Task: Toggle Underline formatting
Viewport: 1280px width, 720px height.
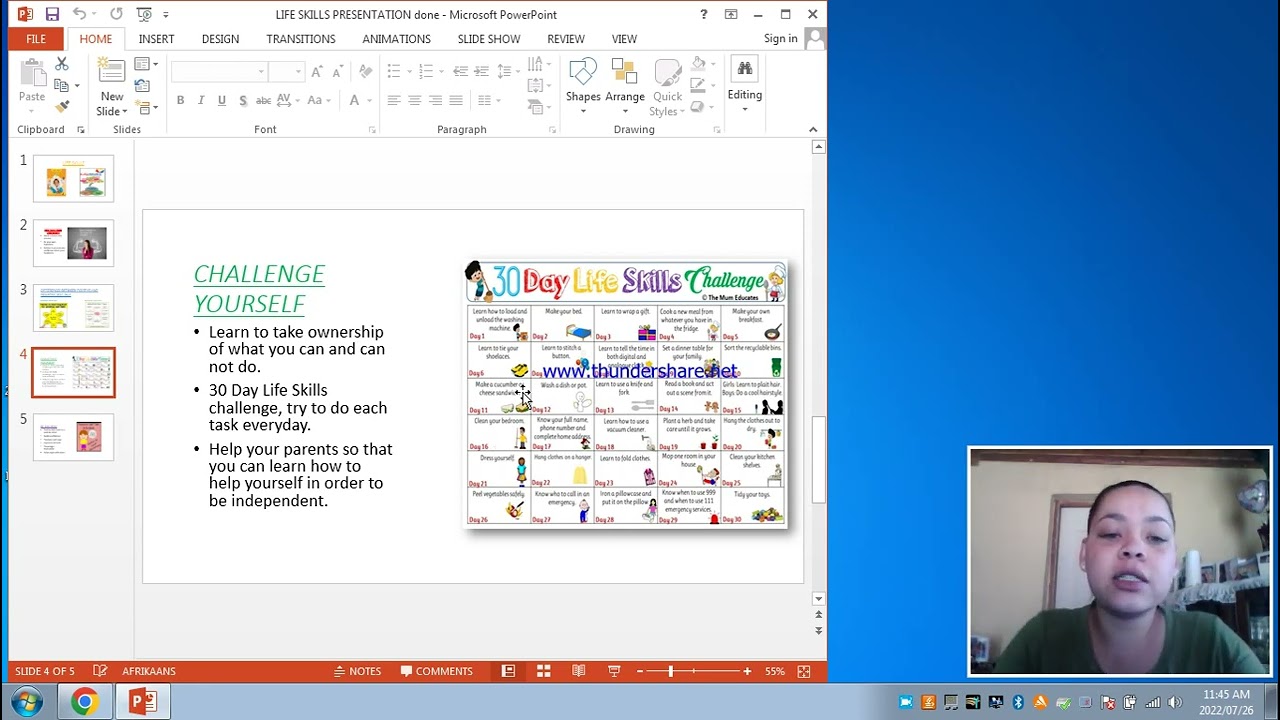Action: click(x=222, y=100)
